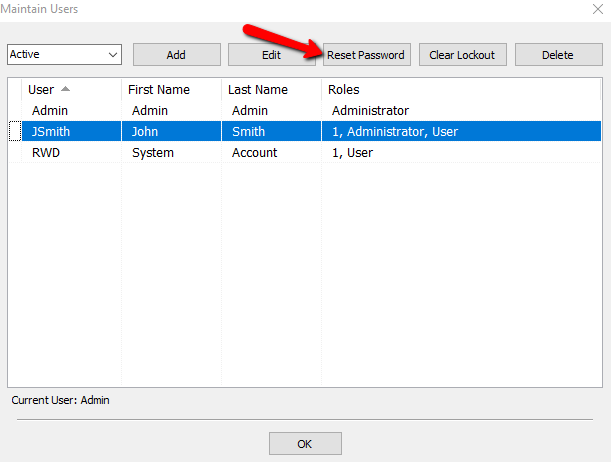Confirm with the OK button
The height and width of the screenshot is (462, 611).
pos(305,443)
